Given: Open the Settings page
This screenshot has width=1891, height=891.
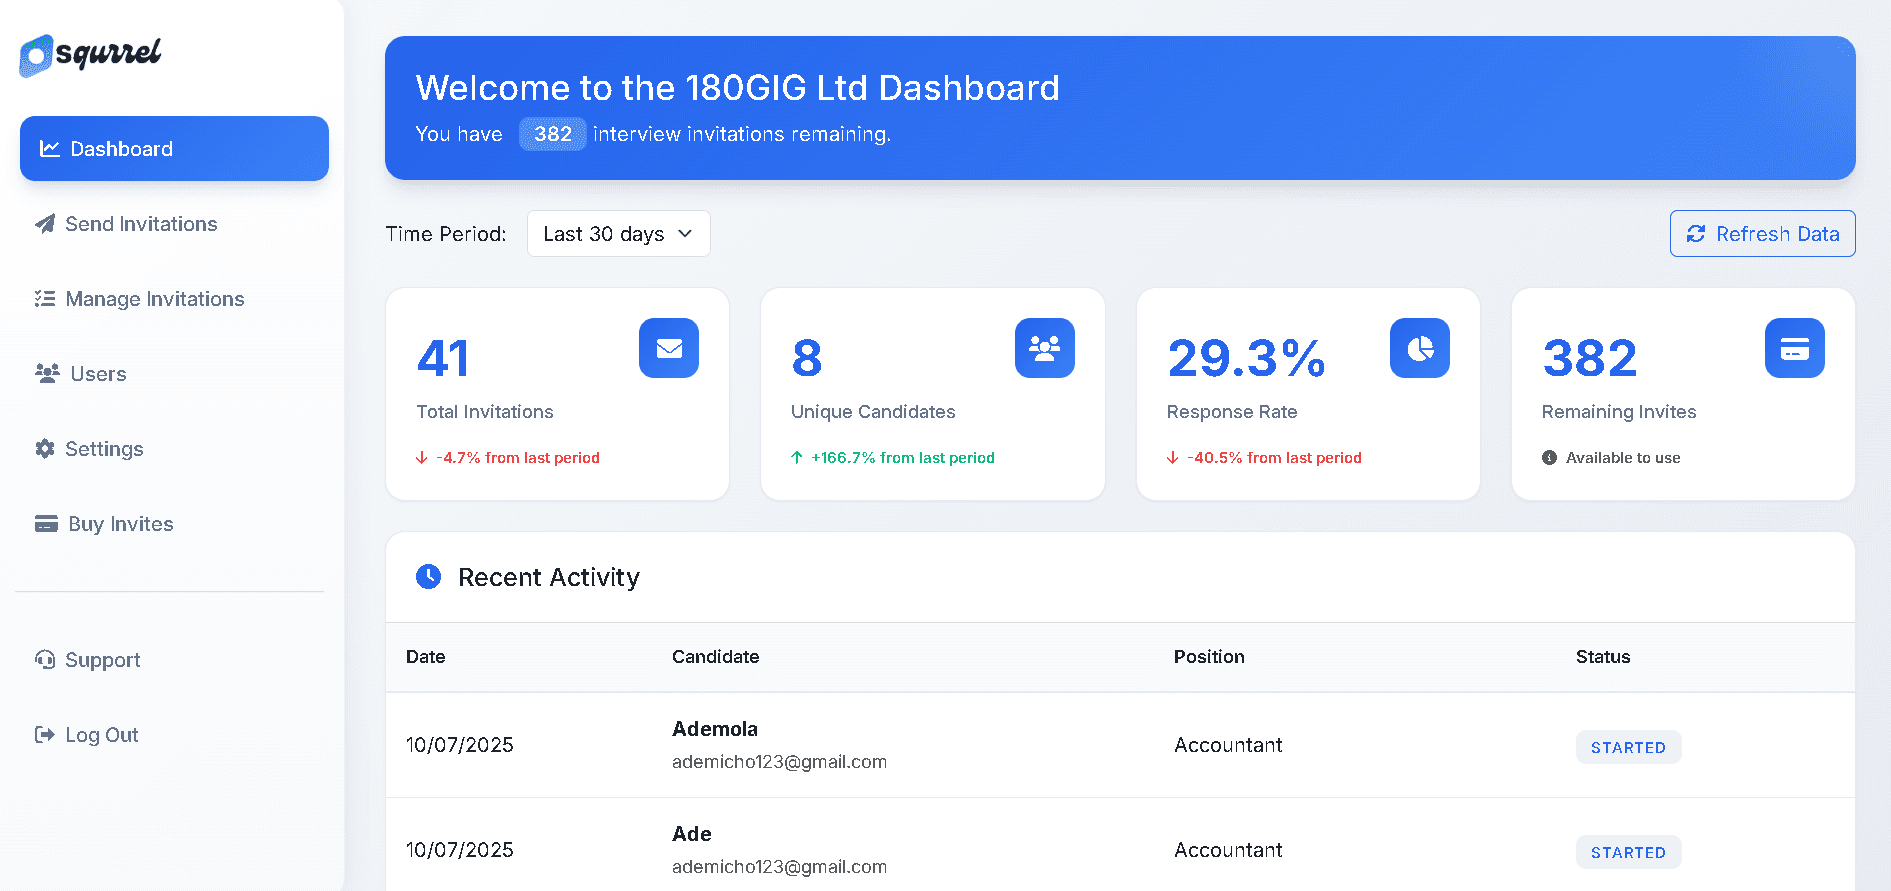Looking at the screenshot, I should pos(104,449).
